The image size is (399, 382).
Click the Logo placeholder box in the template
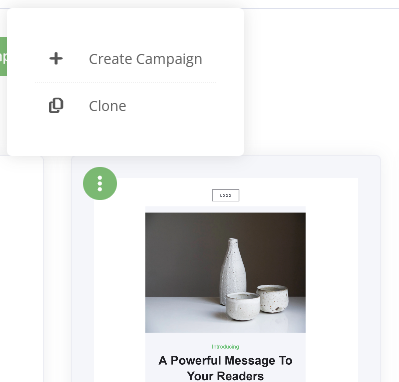click(x=226, y=195)
